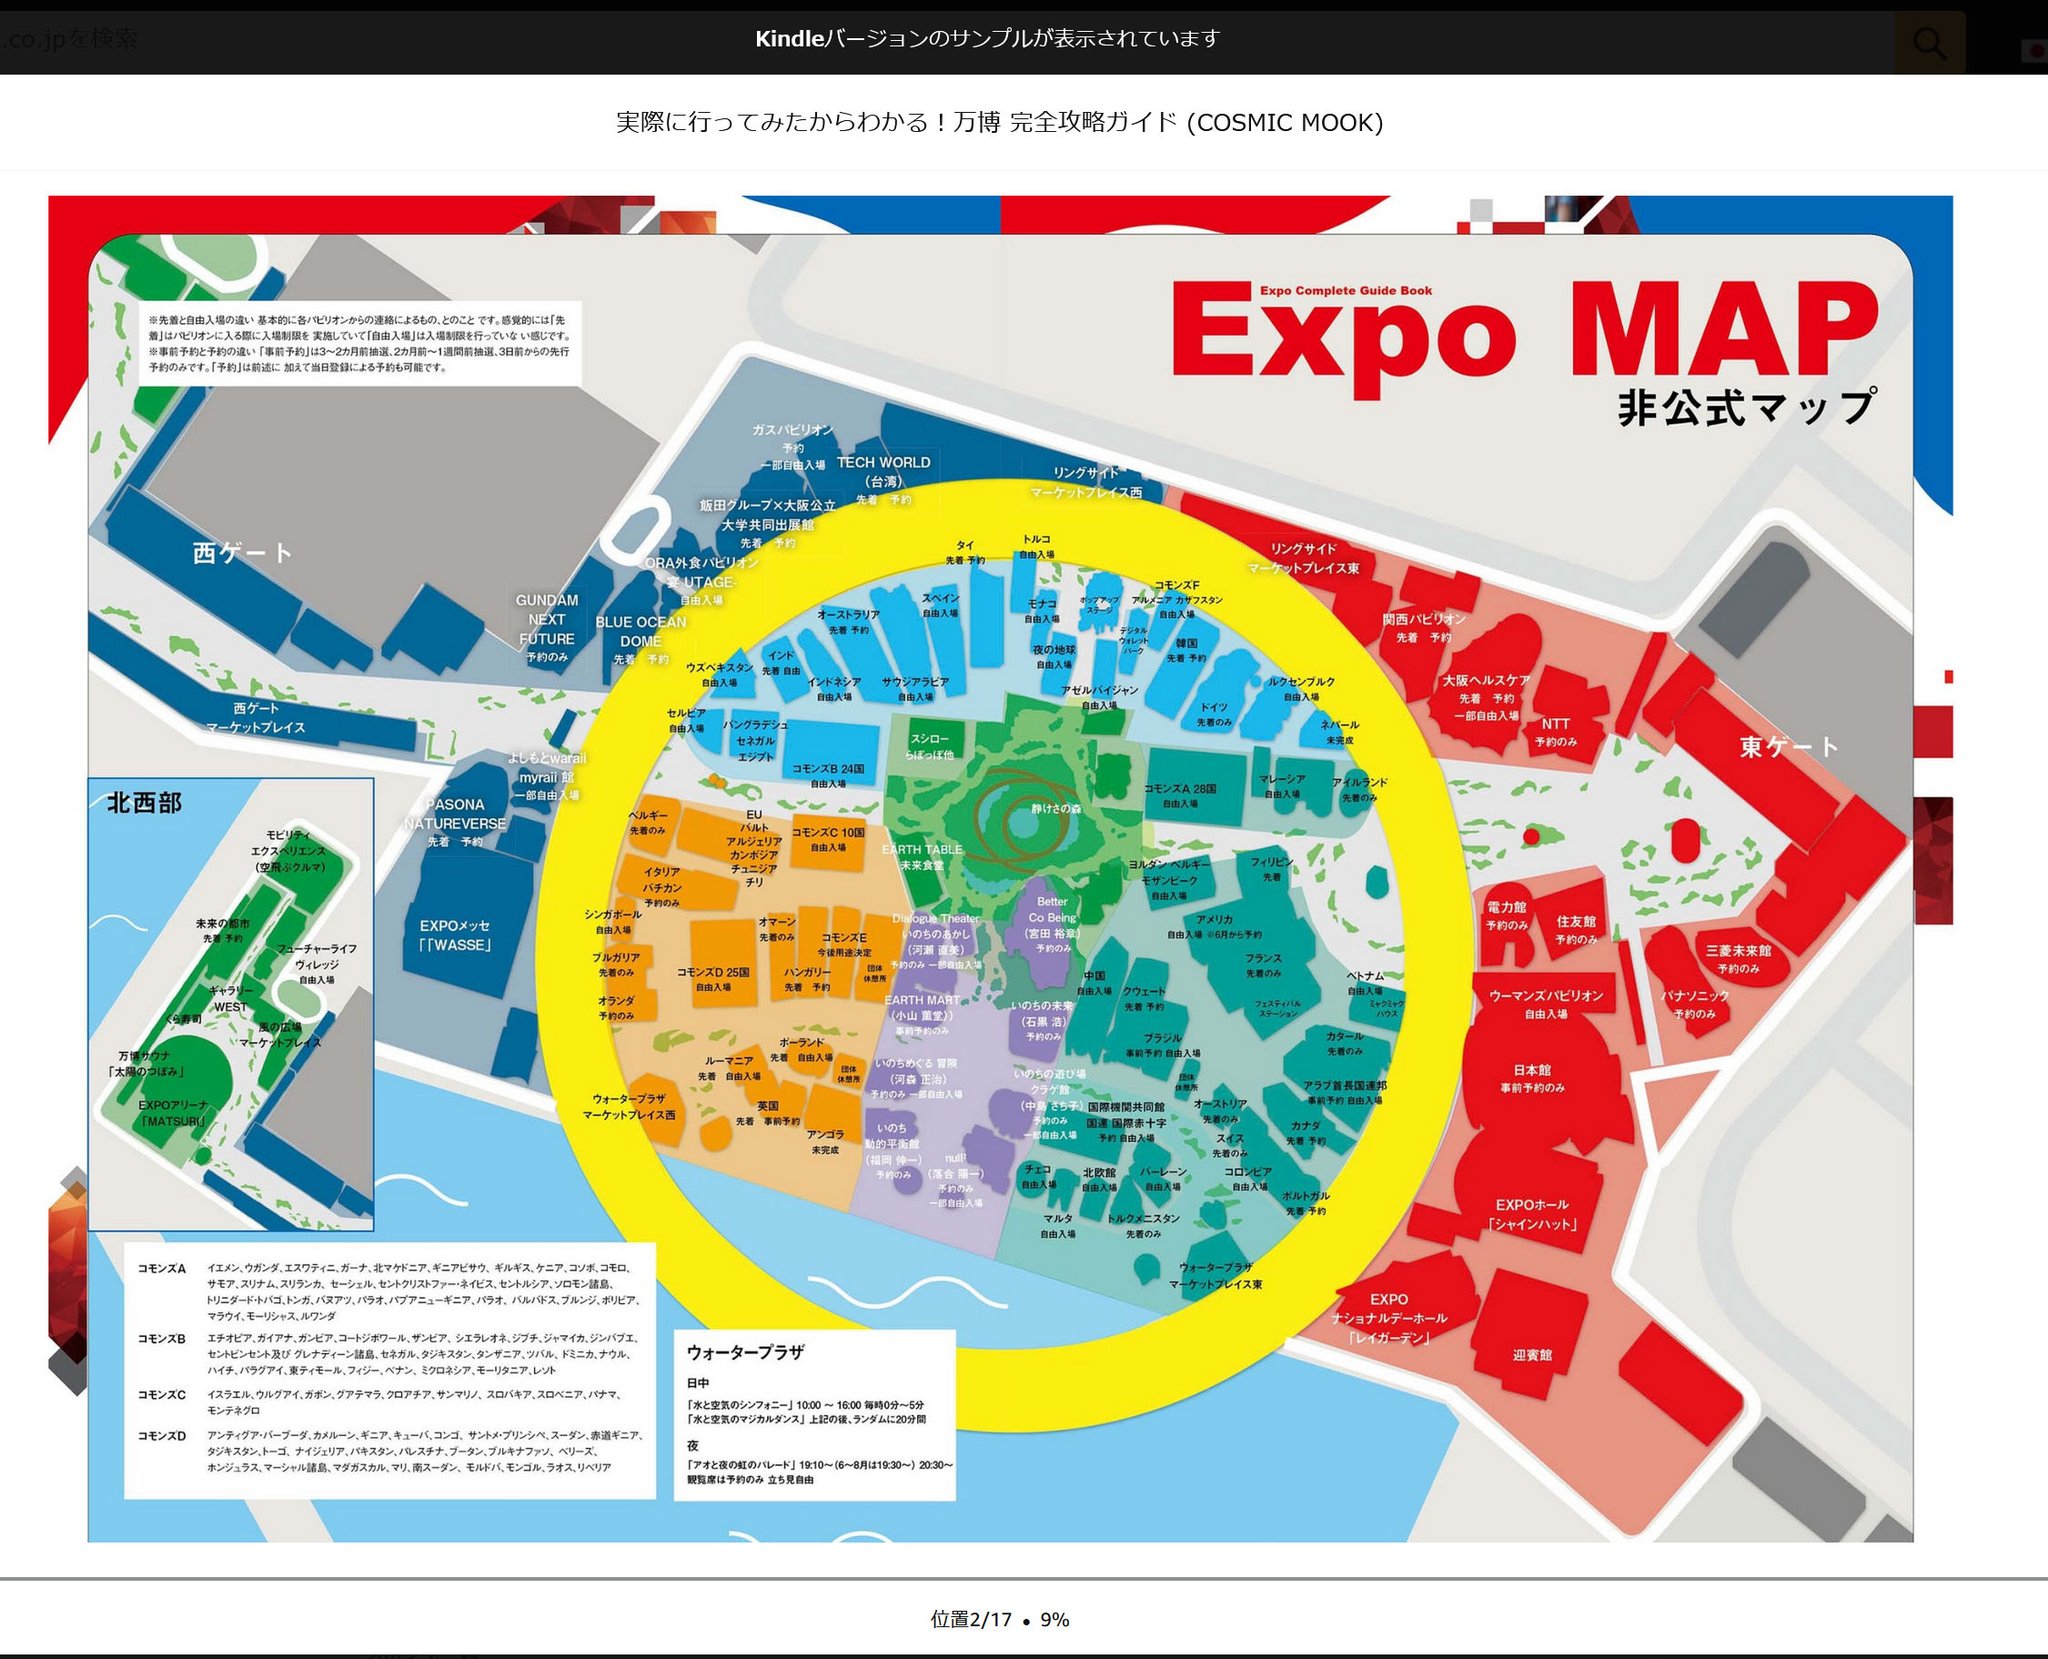Click the magnifier search button
The image size is (2048, 1659).
(x=1928, y=42)
